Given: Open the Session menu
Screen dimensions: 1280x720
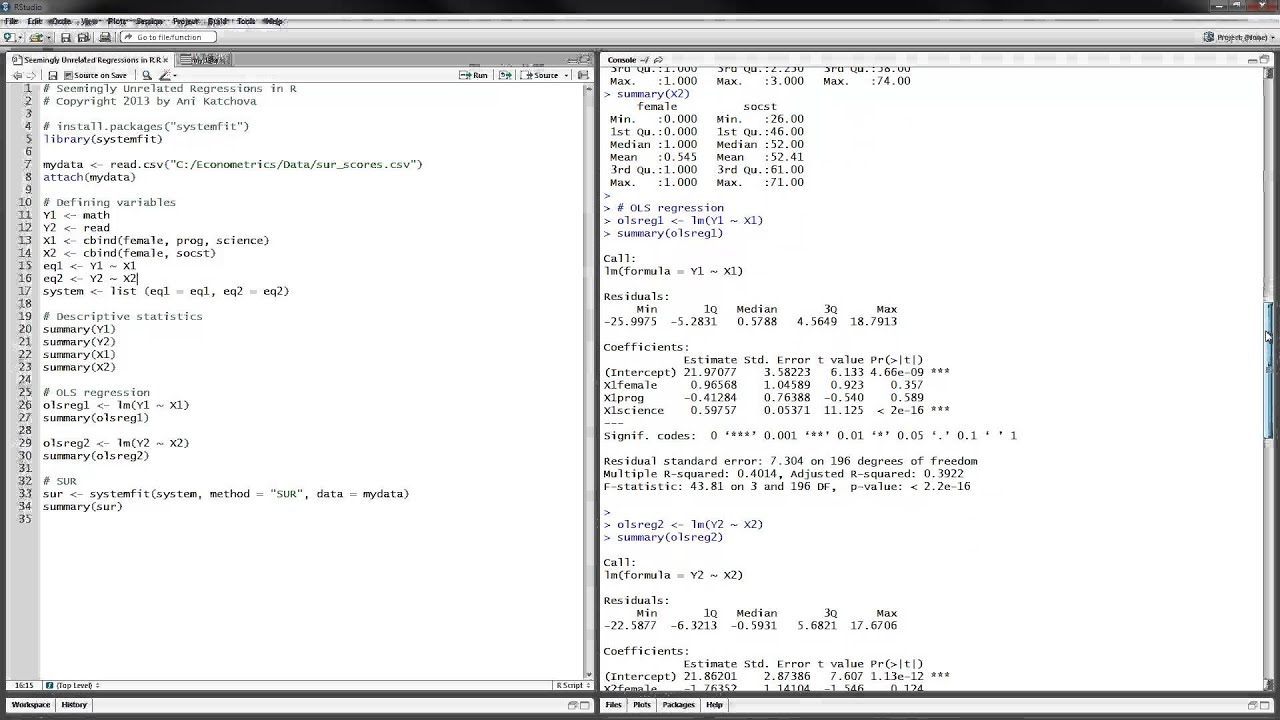Looking at the screenshot, I should click(x=149, y=21).
